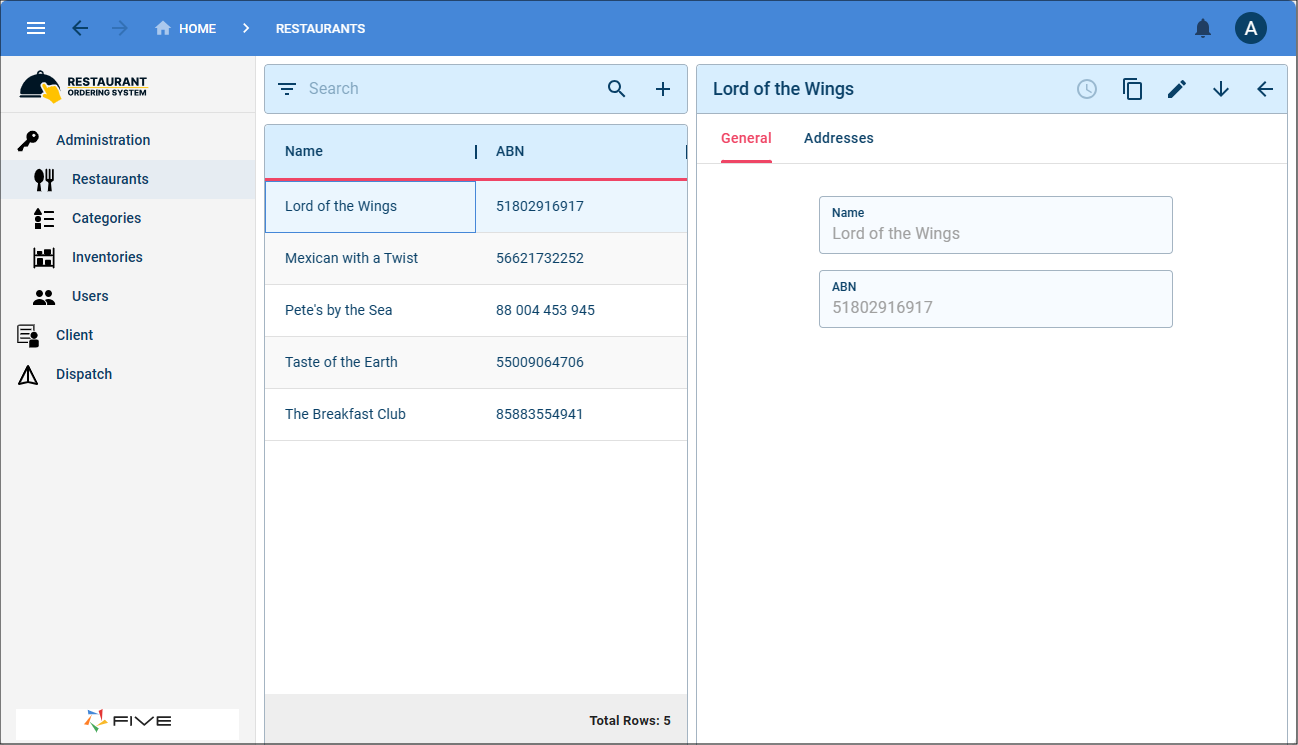The height and width of the screenshot is (745, 1298).
Task: Click ABN value 51802916917 in the list
Action: pos(540,207)
